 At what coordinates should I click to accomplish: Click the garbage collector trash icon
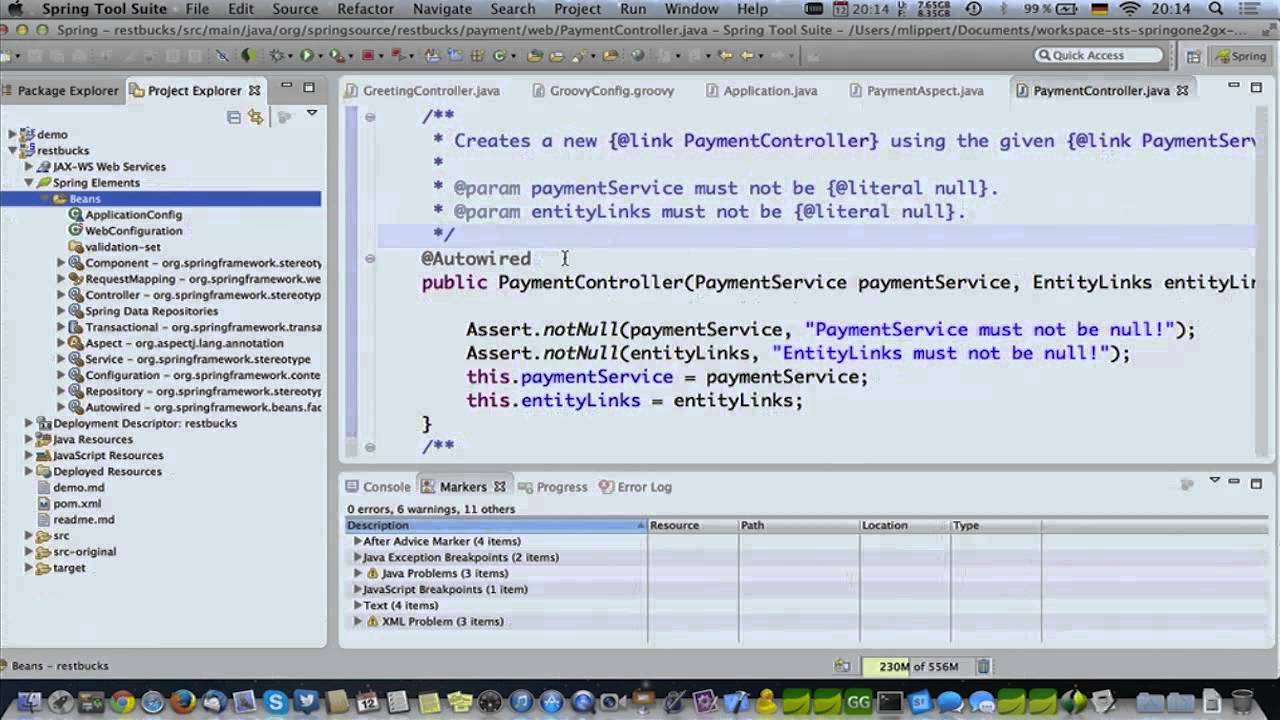click(x=983, y=666)
